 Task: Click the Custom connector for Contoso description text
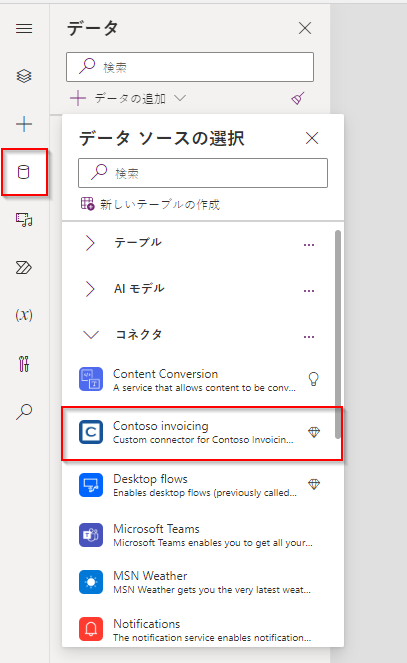[203, 440]
